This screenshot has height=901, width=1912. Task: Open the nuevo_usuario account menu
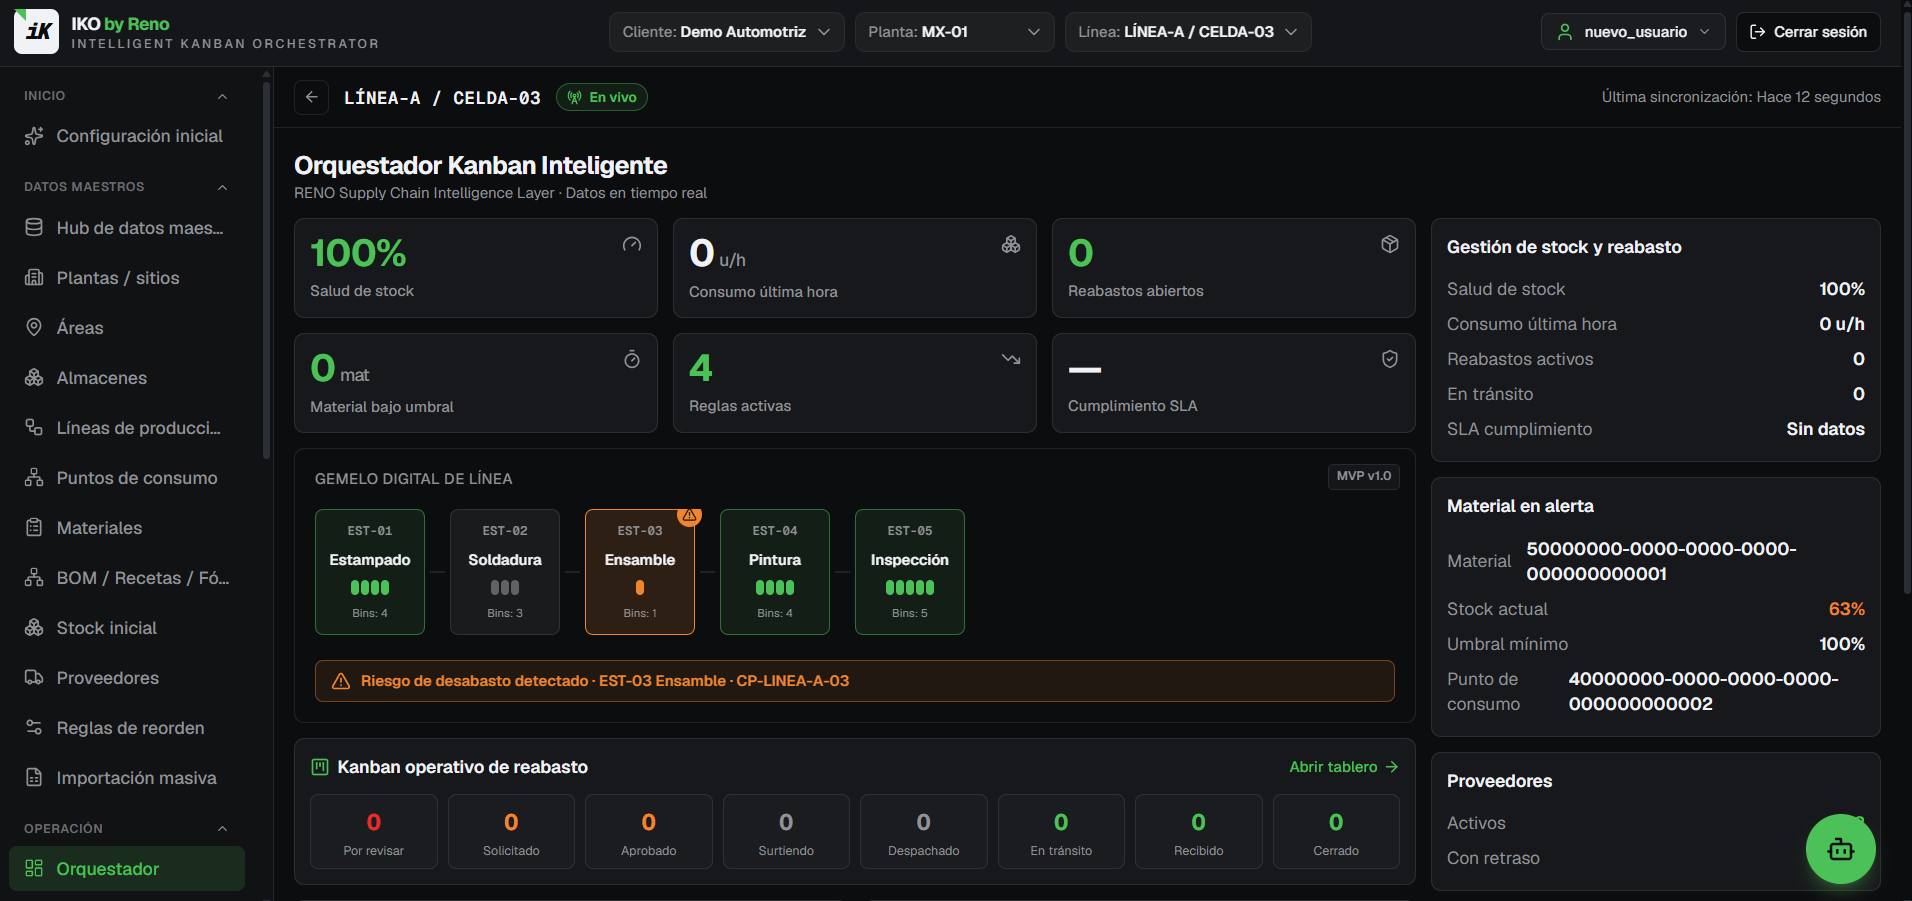pyautogui.click(x=1634, y=32)
